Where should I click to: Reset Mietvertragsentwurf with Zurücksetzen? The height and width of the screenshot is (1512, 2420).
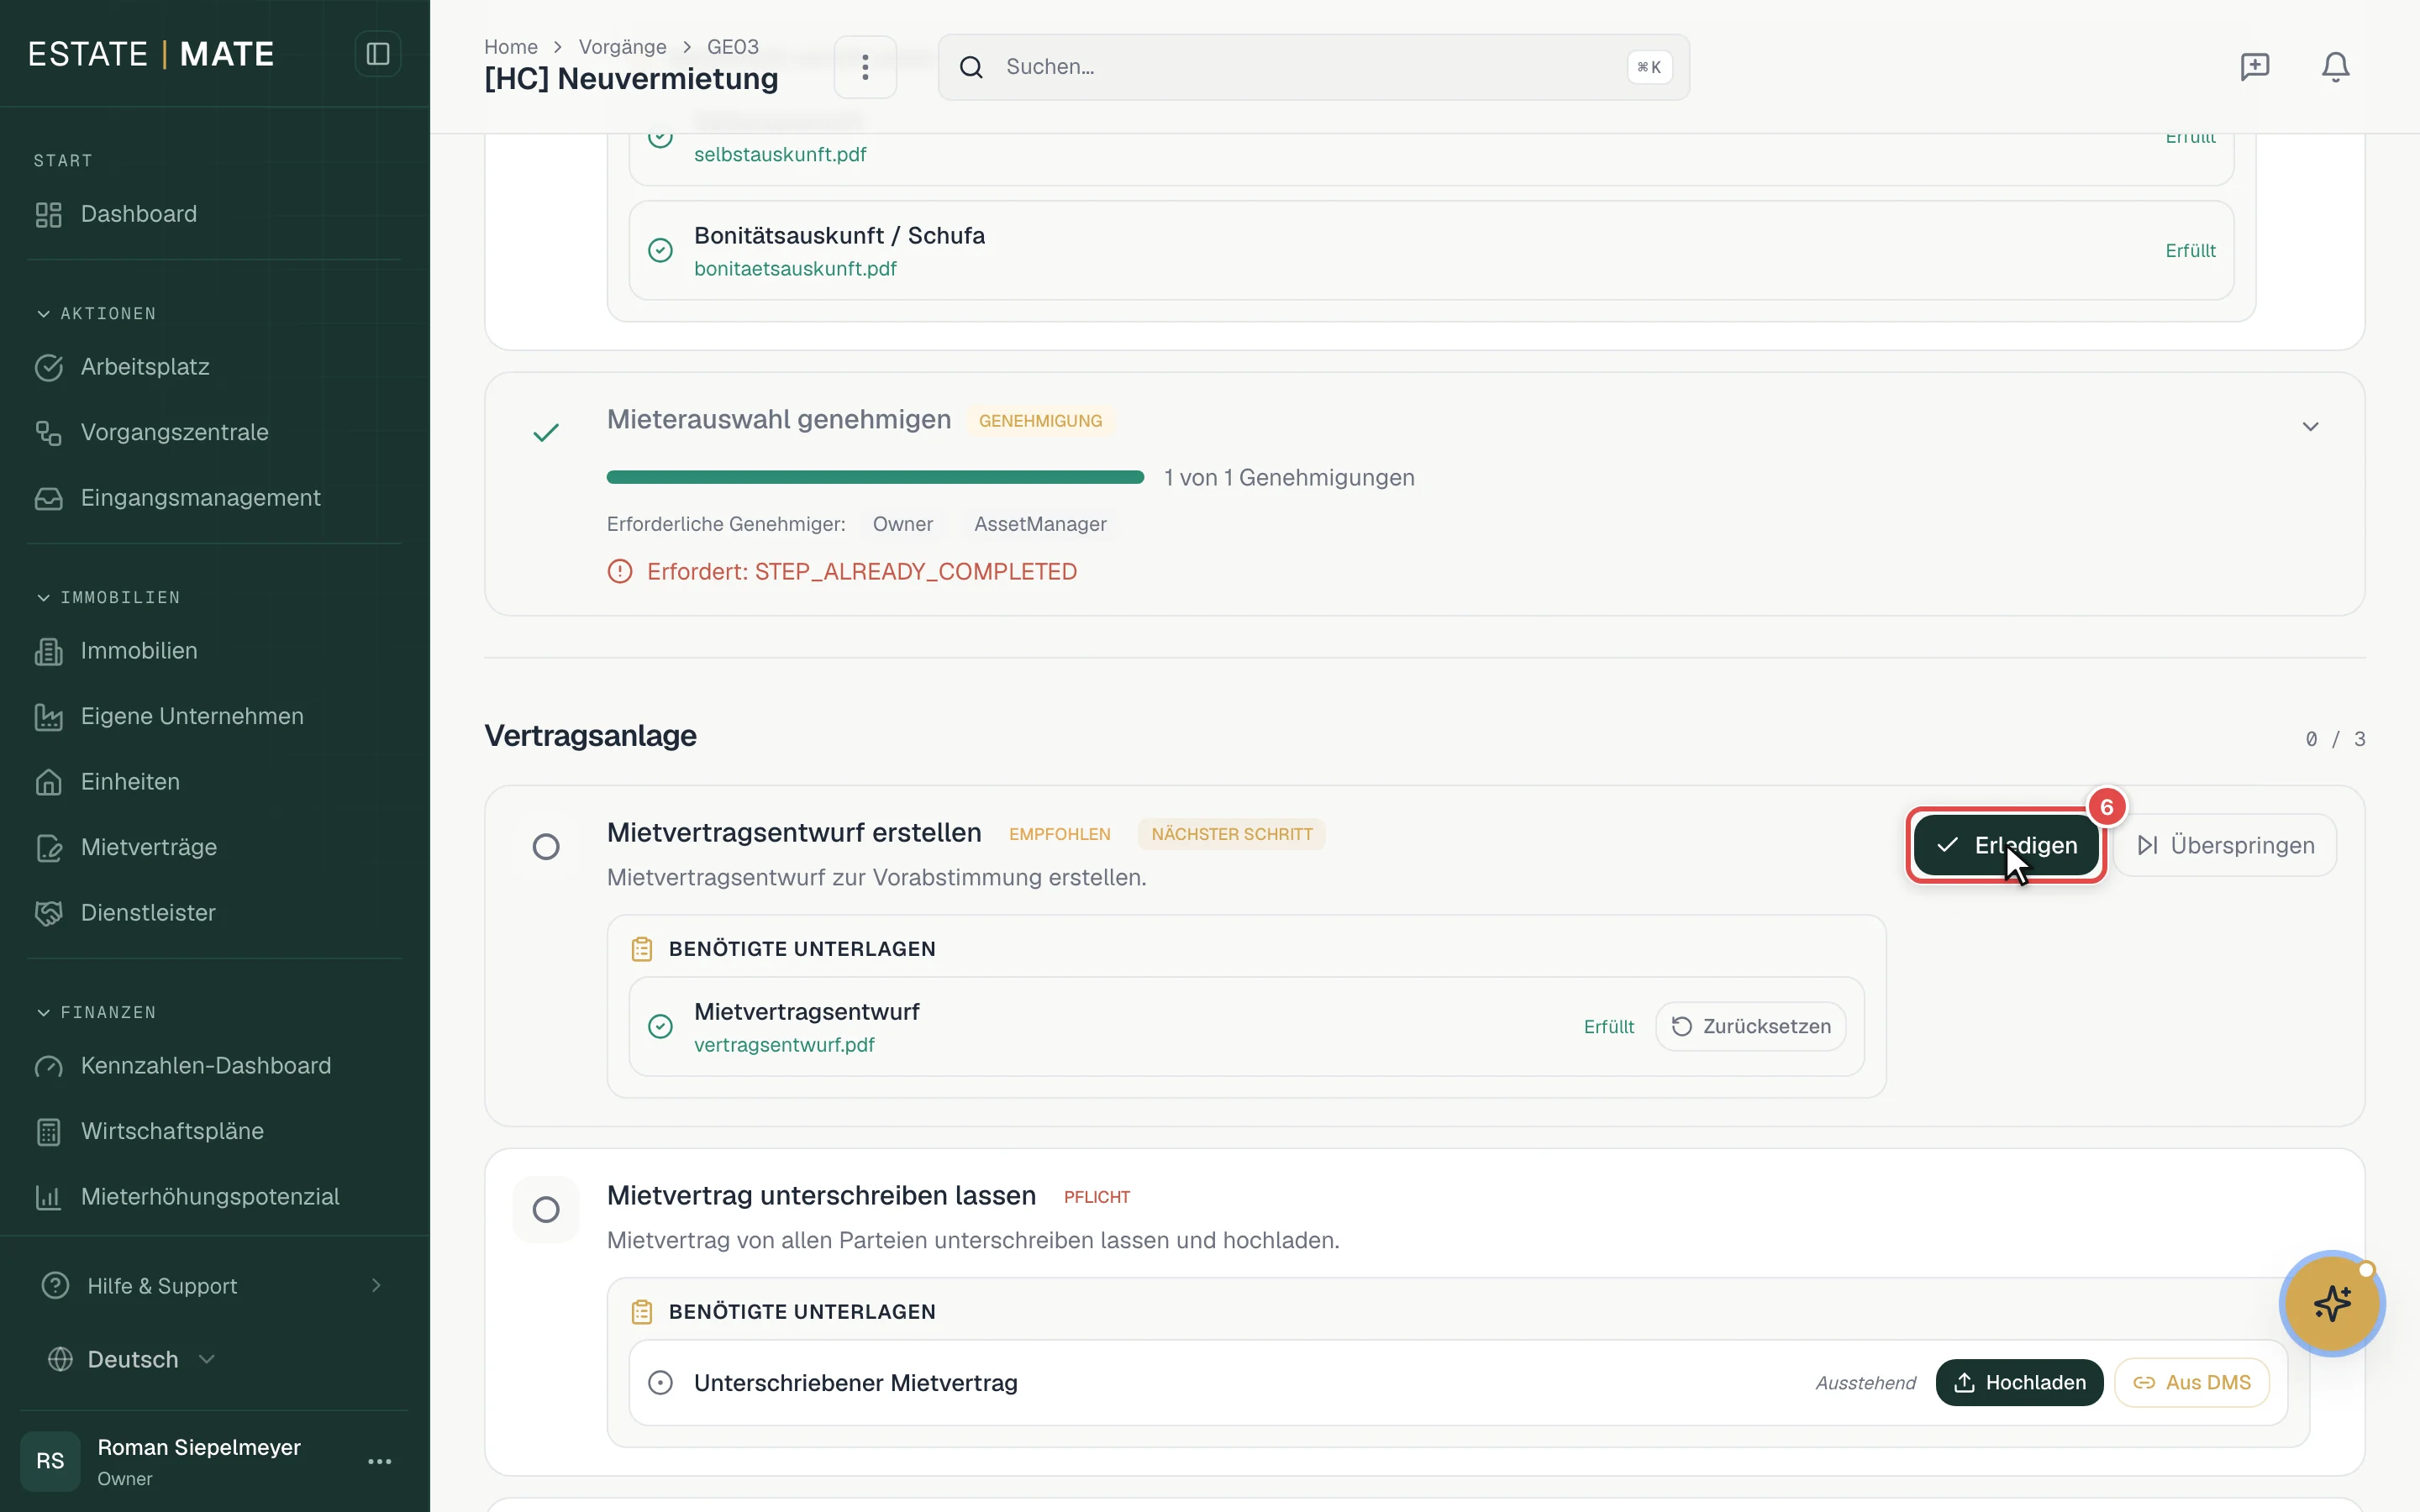click(1750, 1027)
